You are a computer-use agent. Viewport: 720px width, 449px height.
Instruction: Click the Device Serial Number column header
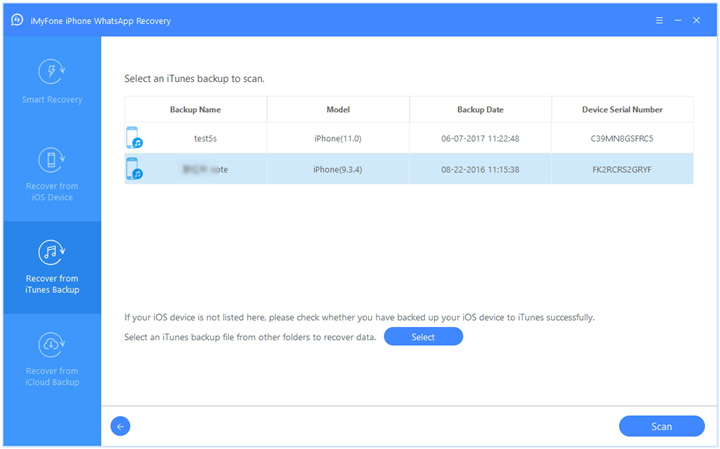pos(622,109)
